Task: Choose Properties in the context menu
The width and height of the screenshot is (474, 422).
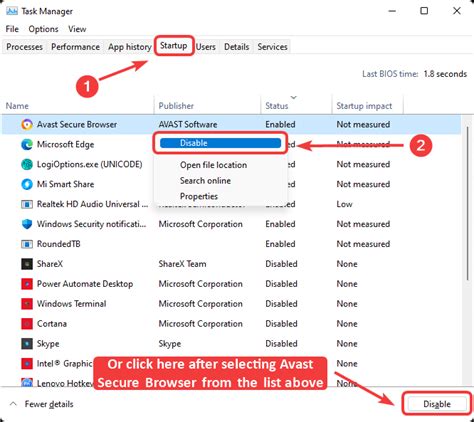Action: click(x=199, y=196)
